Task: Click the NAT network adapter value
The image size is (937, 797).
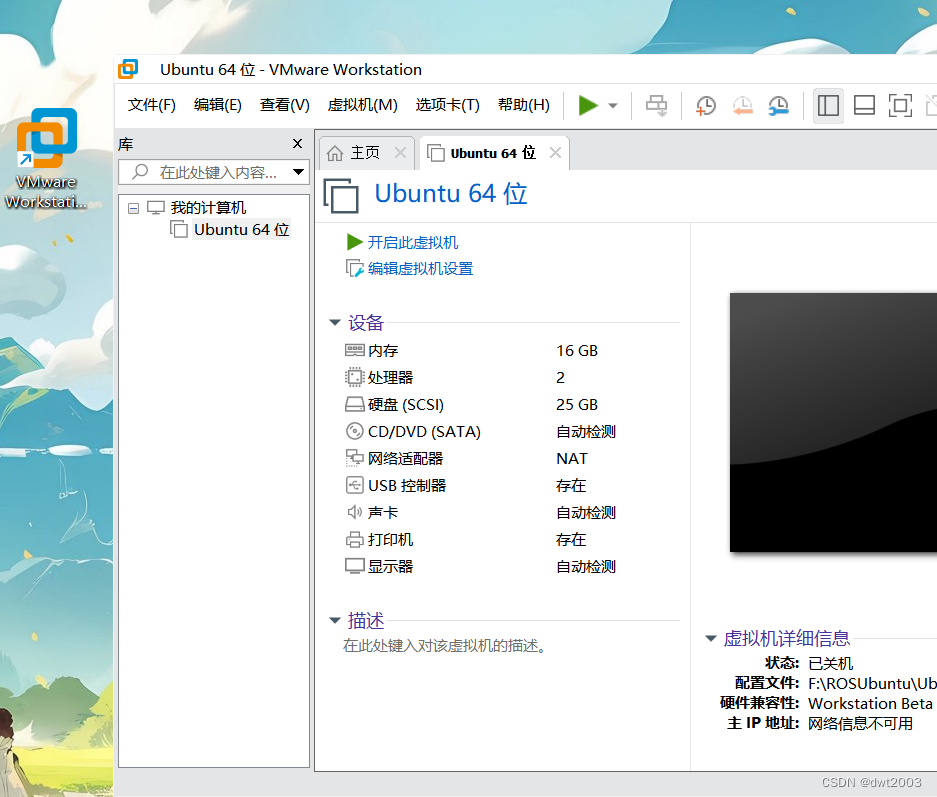Action: (x=572, y=459)
